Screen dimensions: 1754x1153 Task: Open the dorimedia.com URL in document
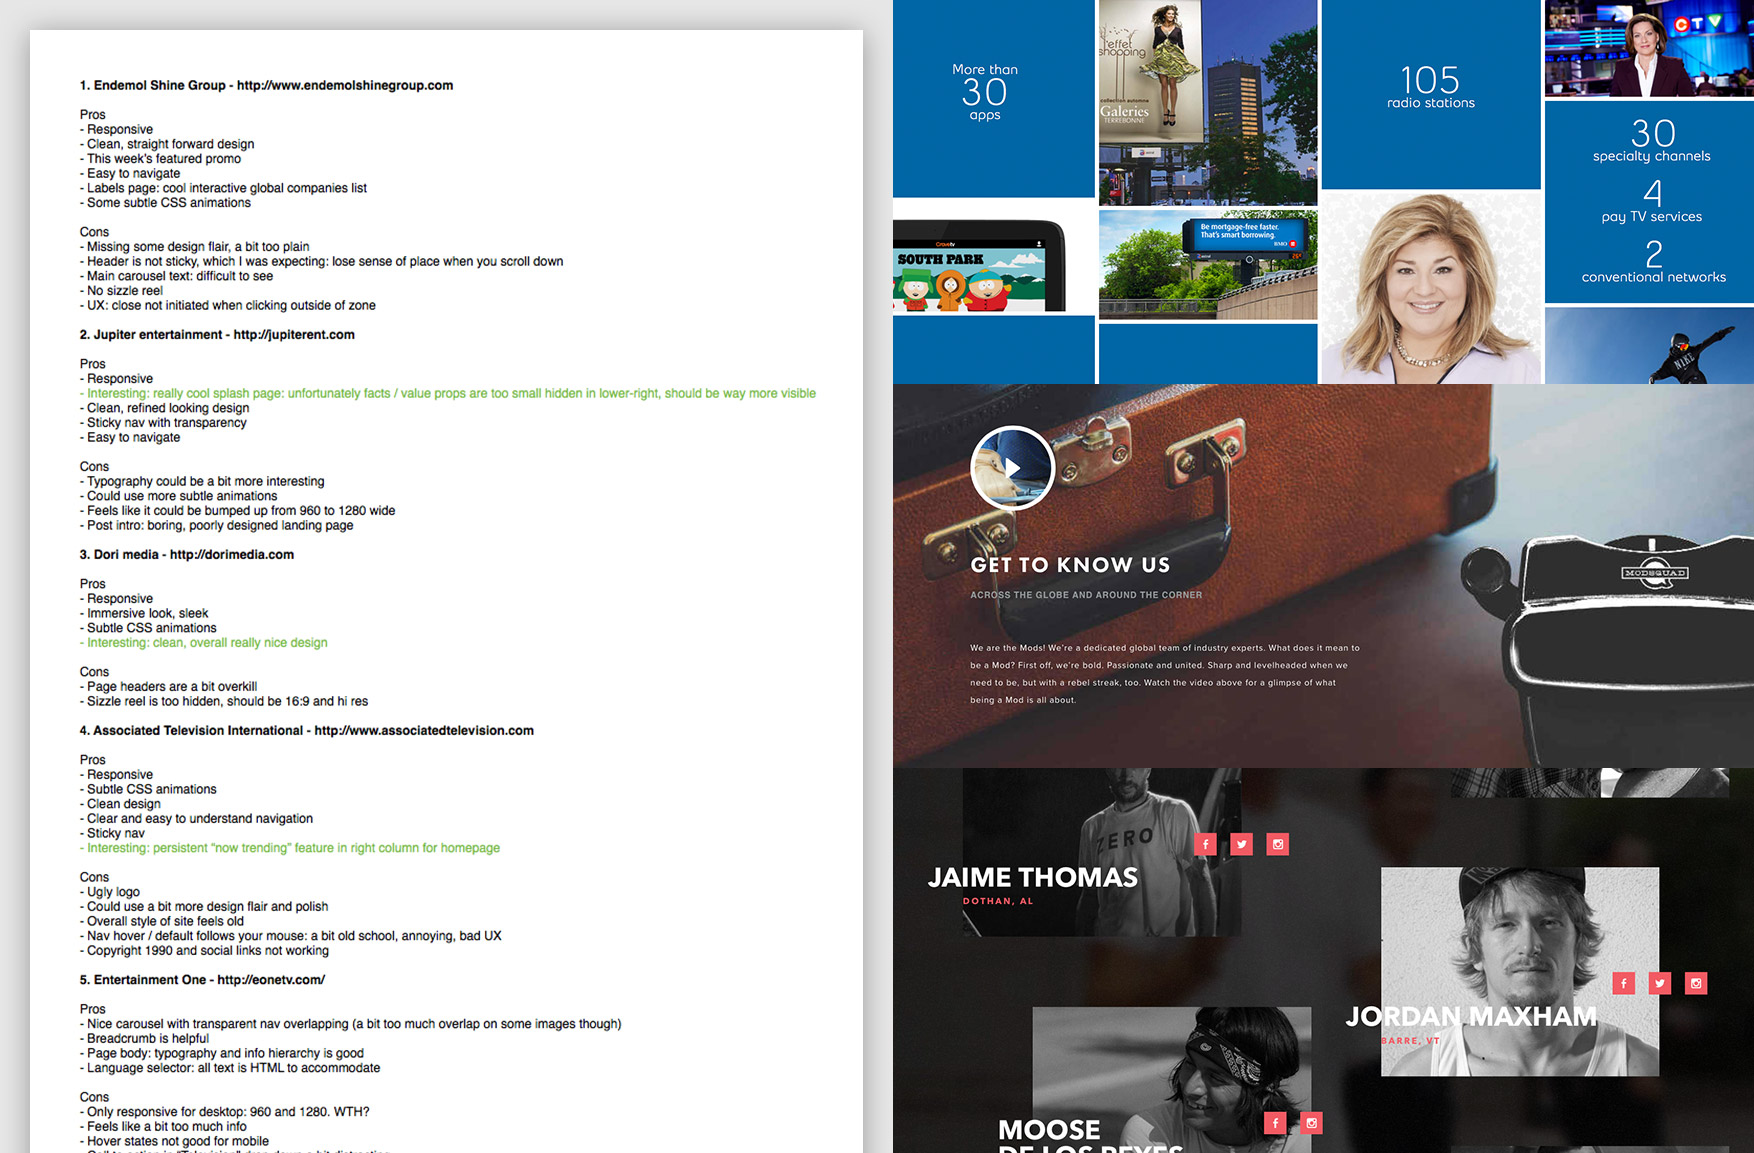tap(232, 555)
